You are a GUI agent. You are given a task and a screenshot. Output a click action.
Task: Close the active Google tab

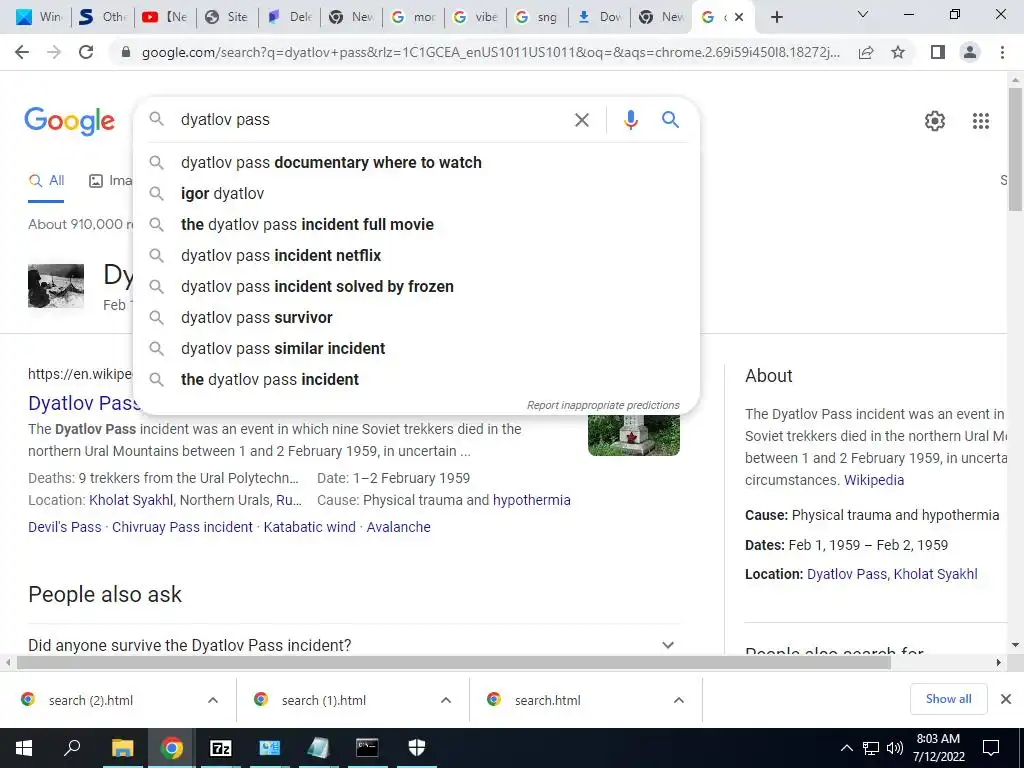point(739,17)
